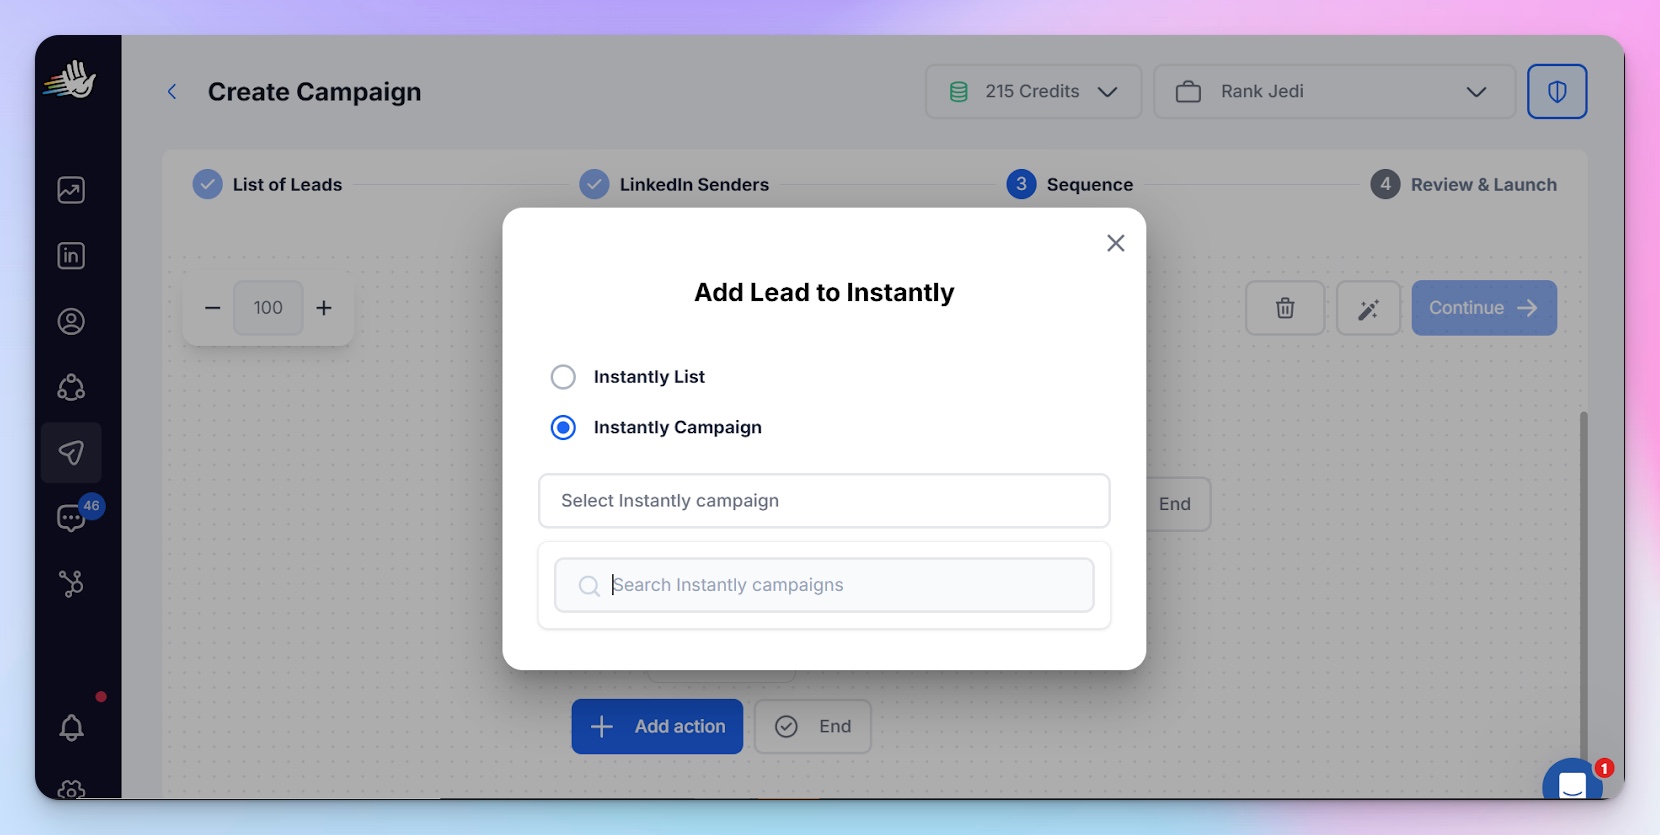Open the workflow branch sidebar icon
This screenshot has height=835, width=1660.
point(71,584)
